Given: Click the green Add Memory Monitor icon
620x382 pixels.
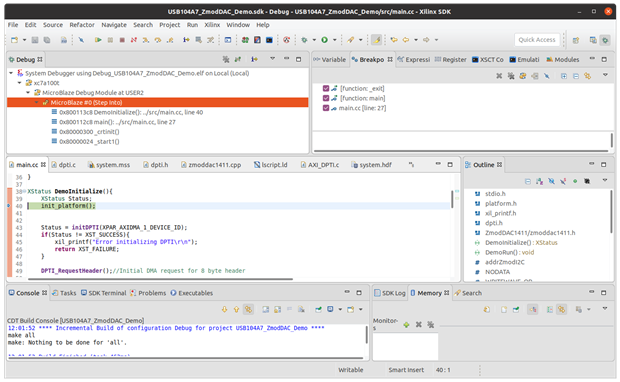Looking at the screenshot, I should click(x=406, y=325).
